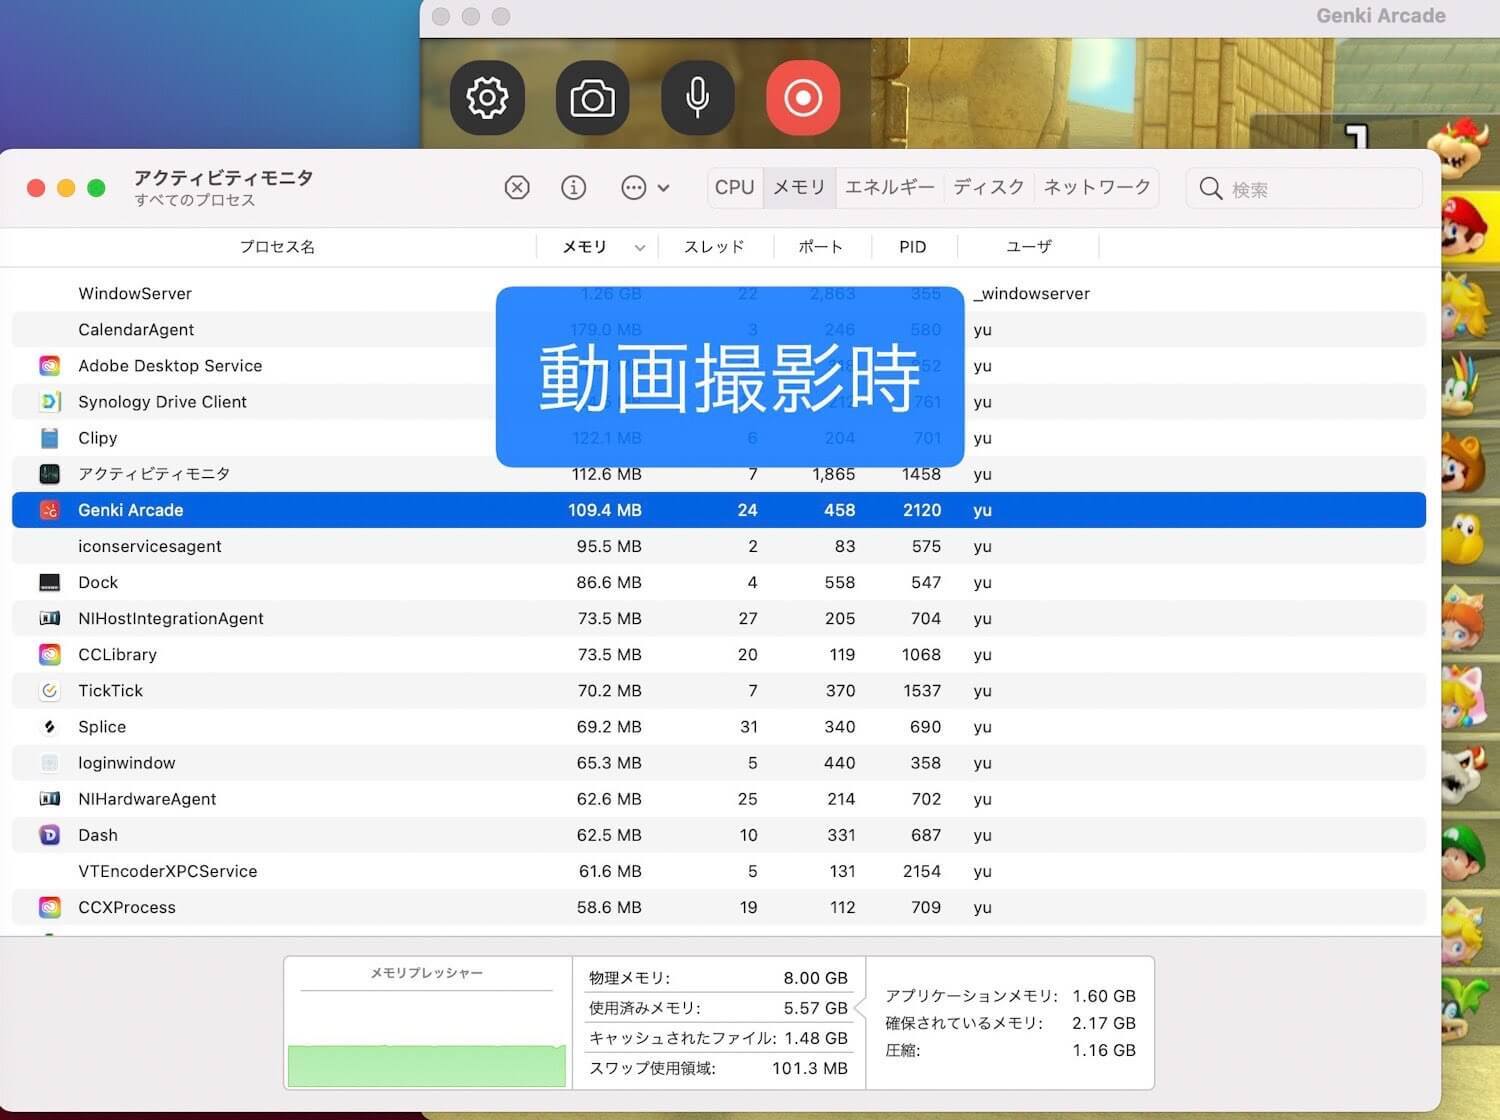Select the iconservicesagent process name

click(x=150, y=546)
